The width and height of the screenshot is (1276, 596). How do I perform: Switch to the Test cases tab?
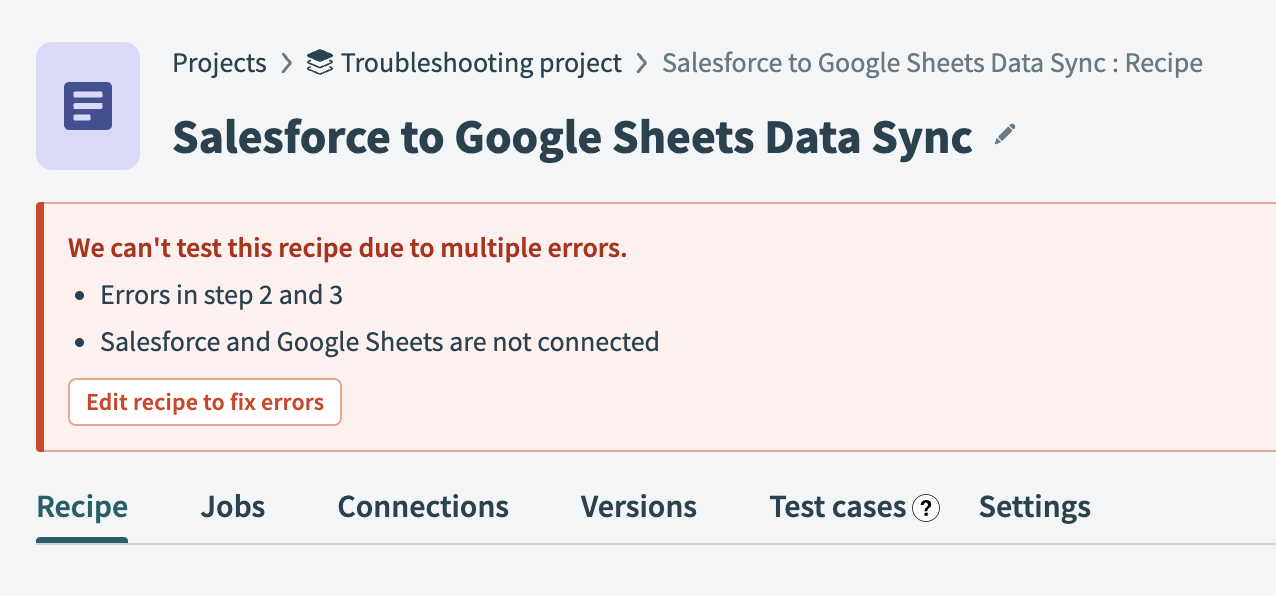click(837, 507)
